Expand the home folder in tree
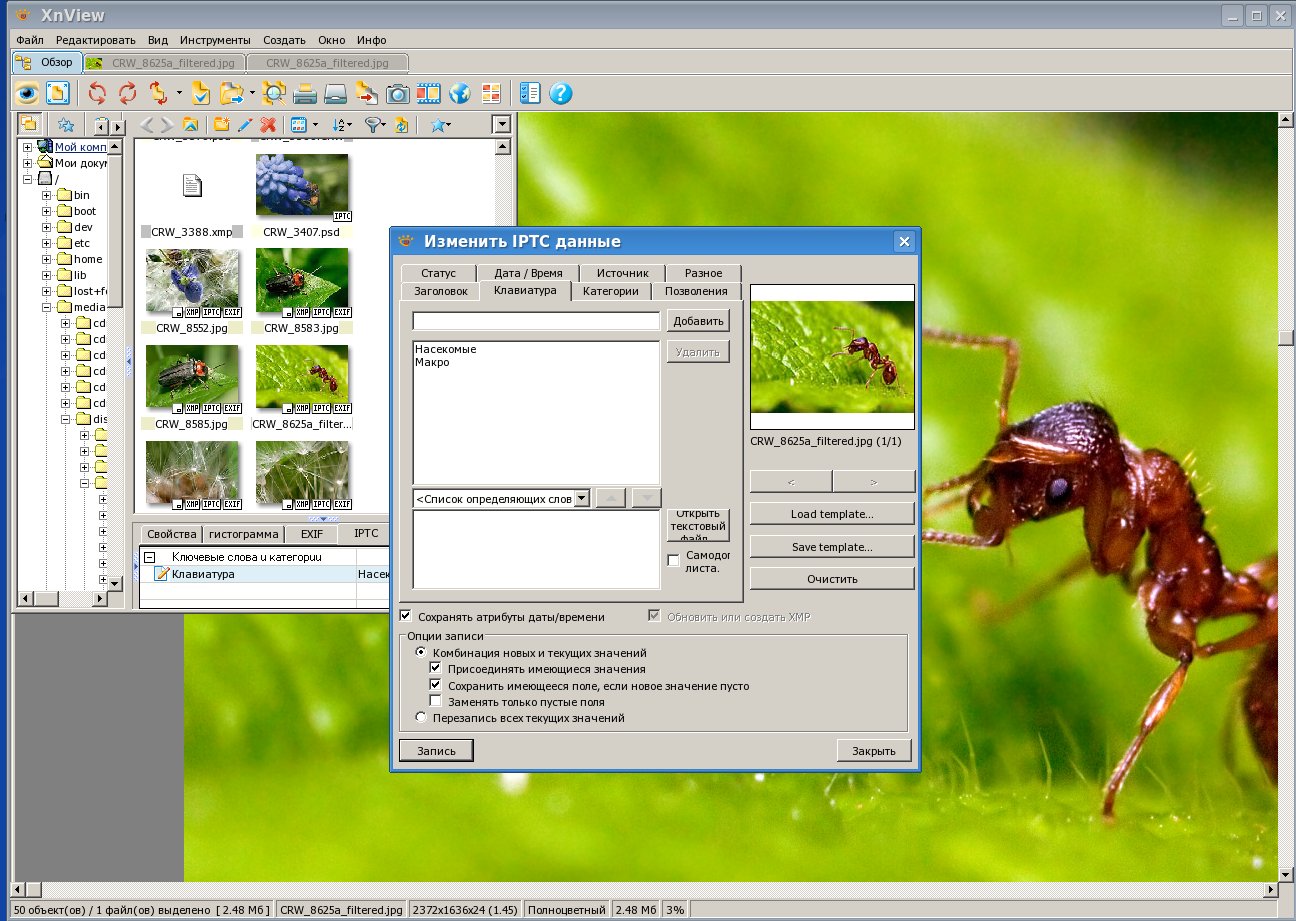This screenshot has width=1296, height=921. 47,259
